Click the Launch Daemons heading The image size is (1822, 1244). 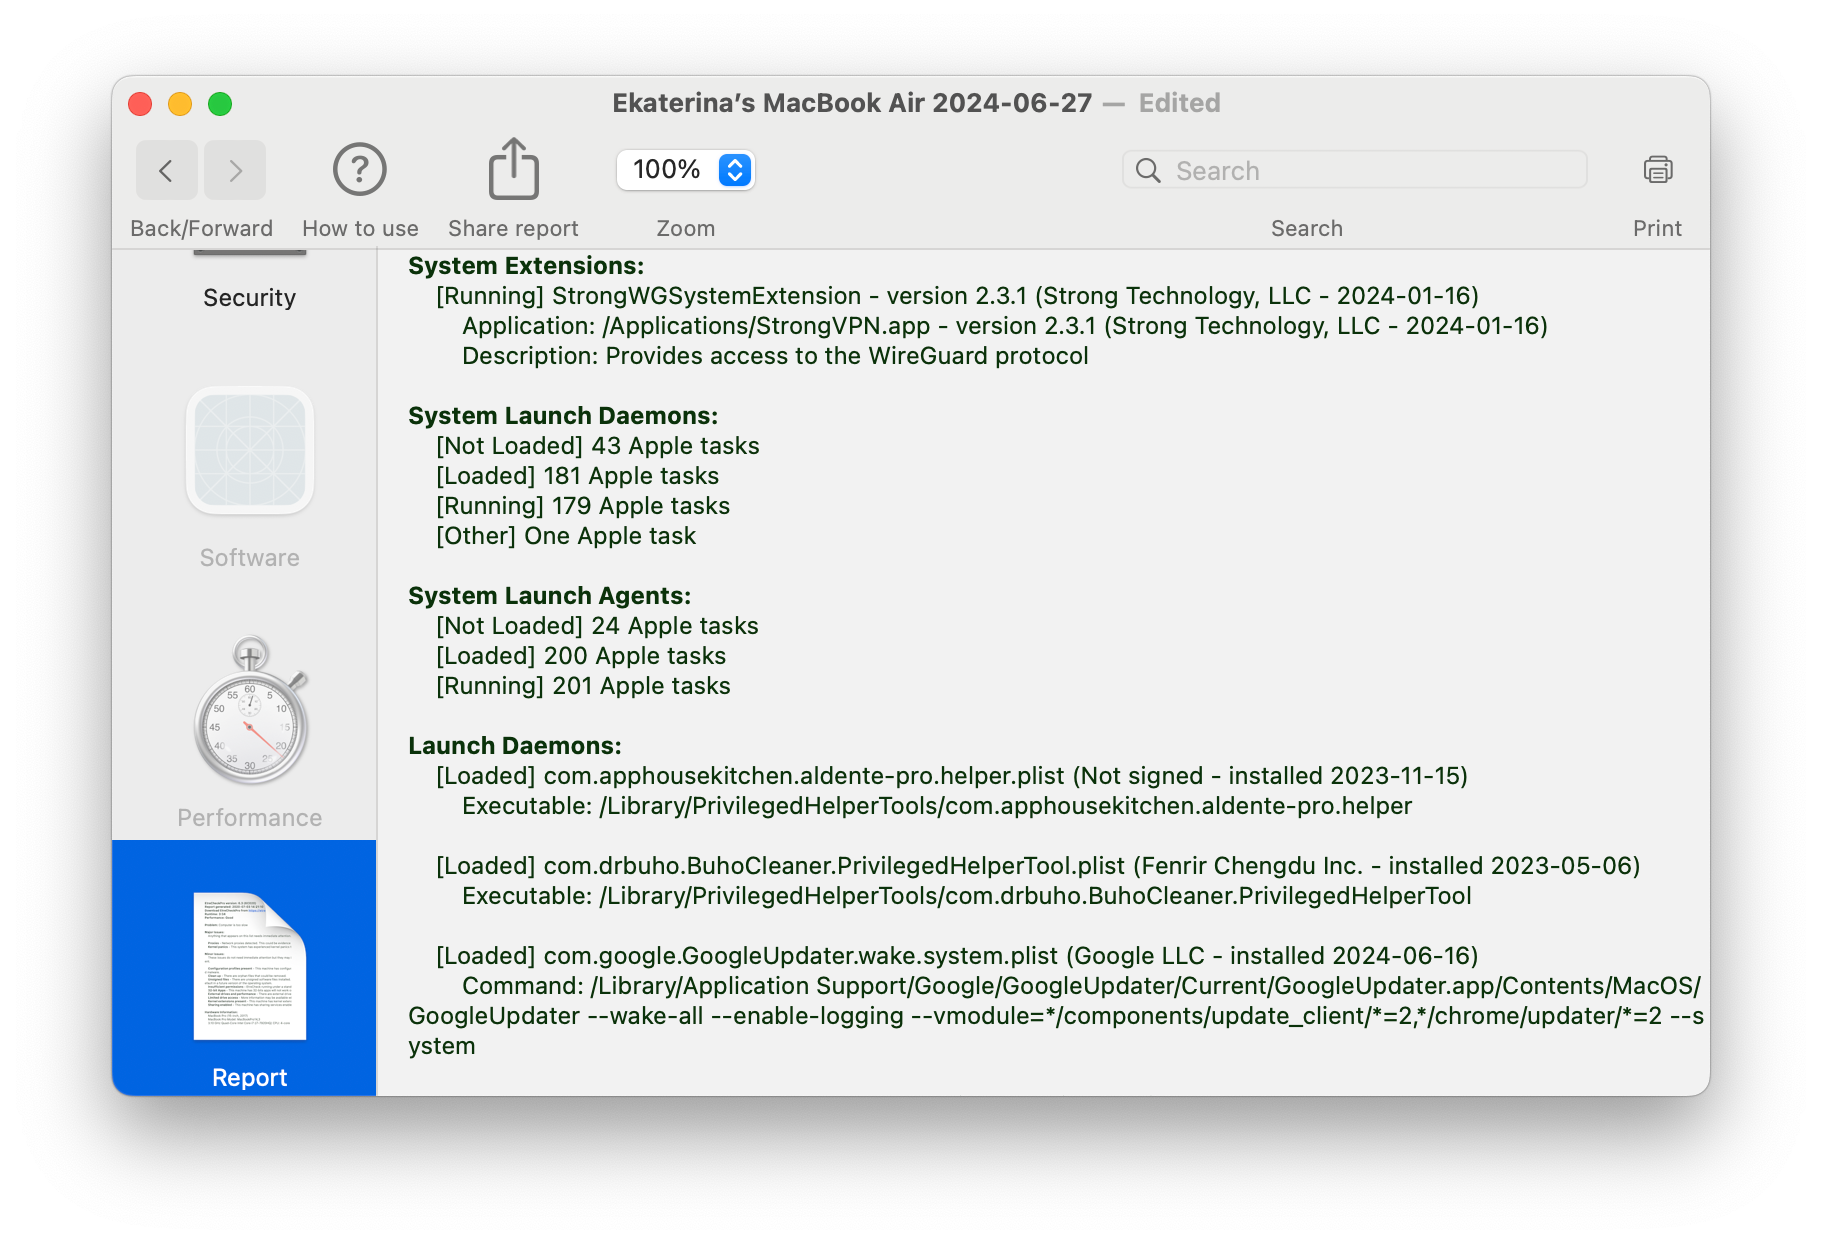click(515, 746)
